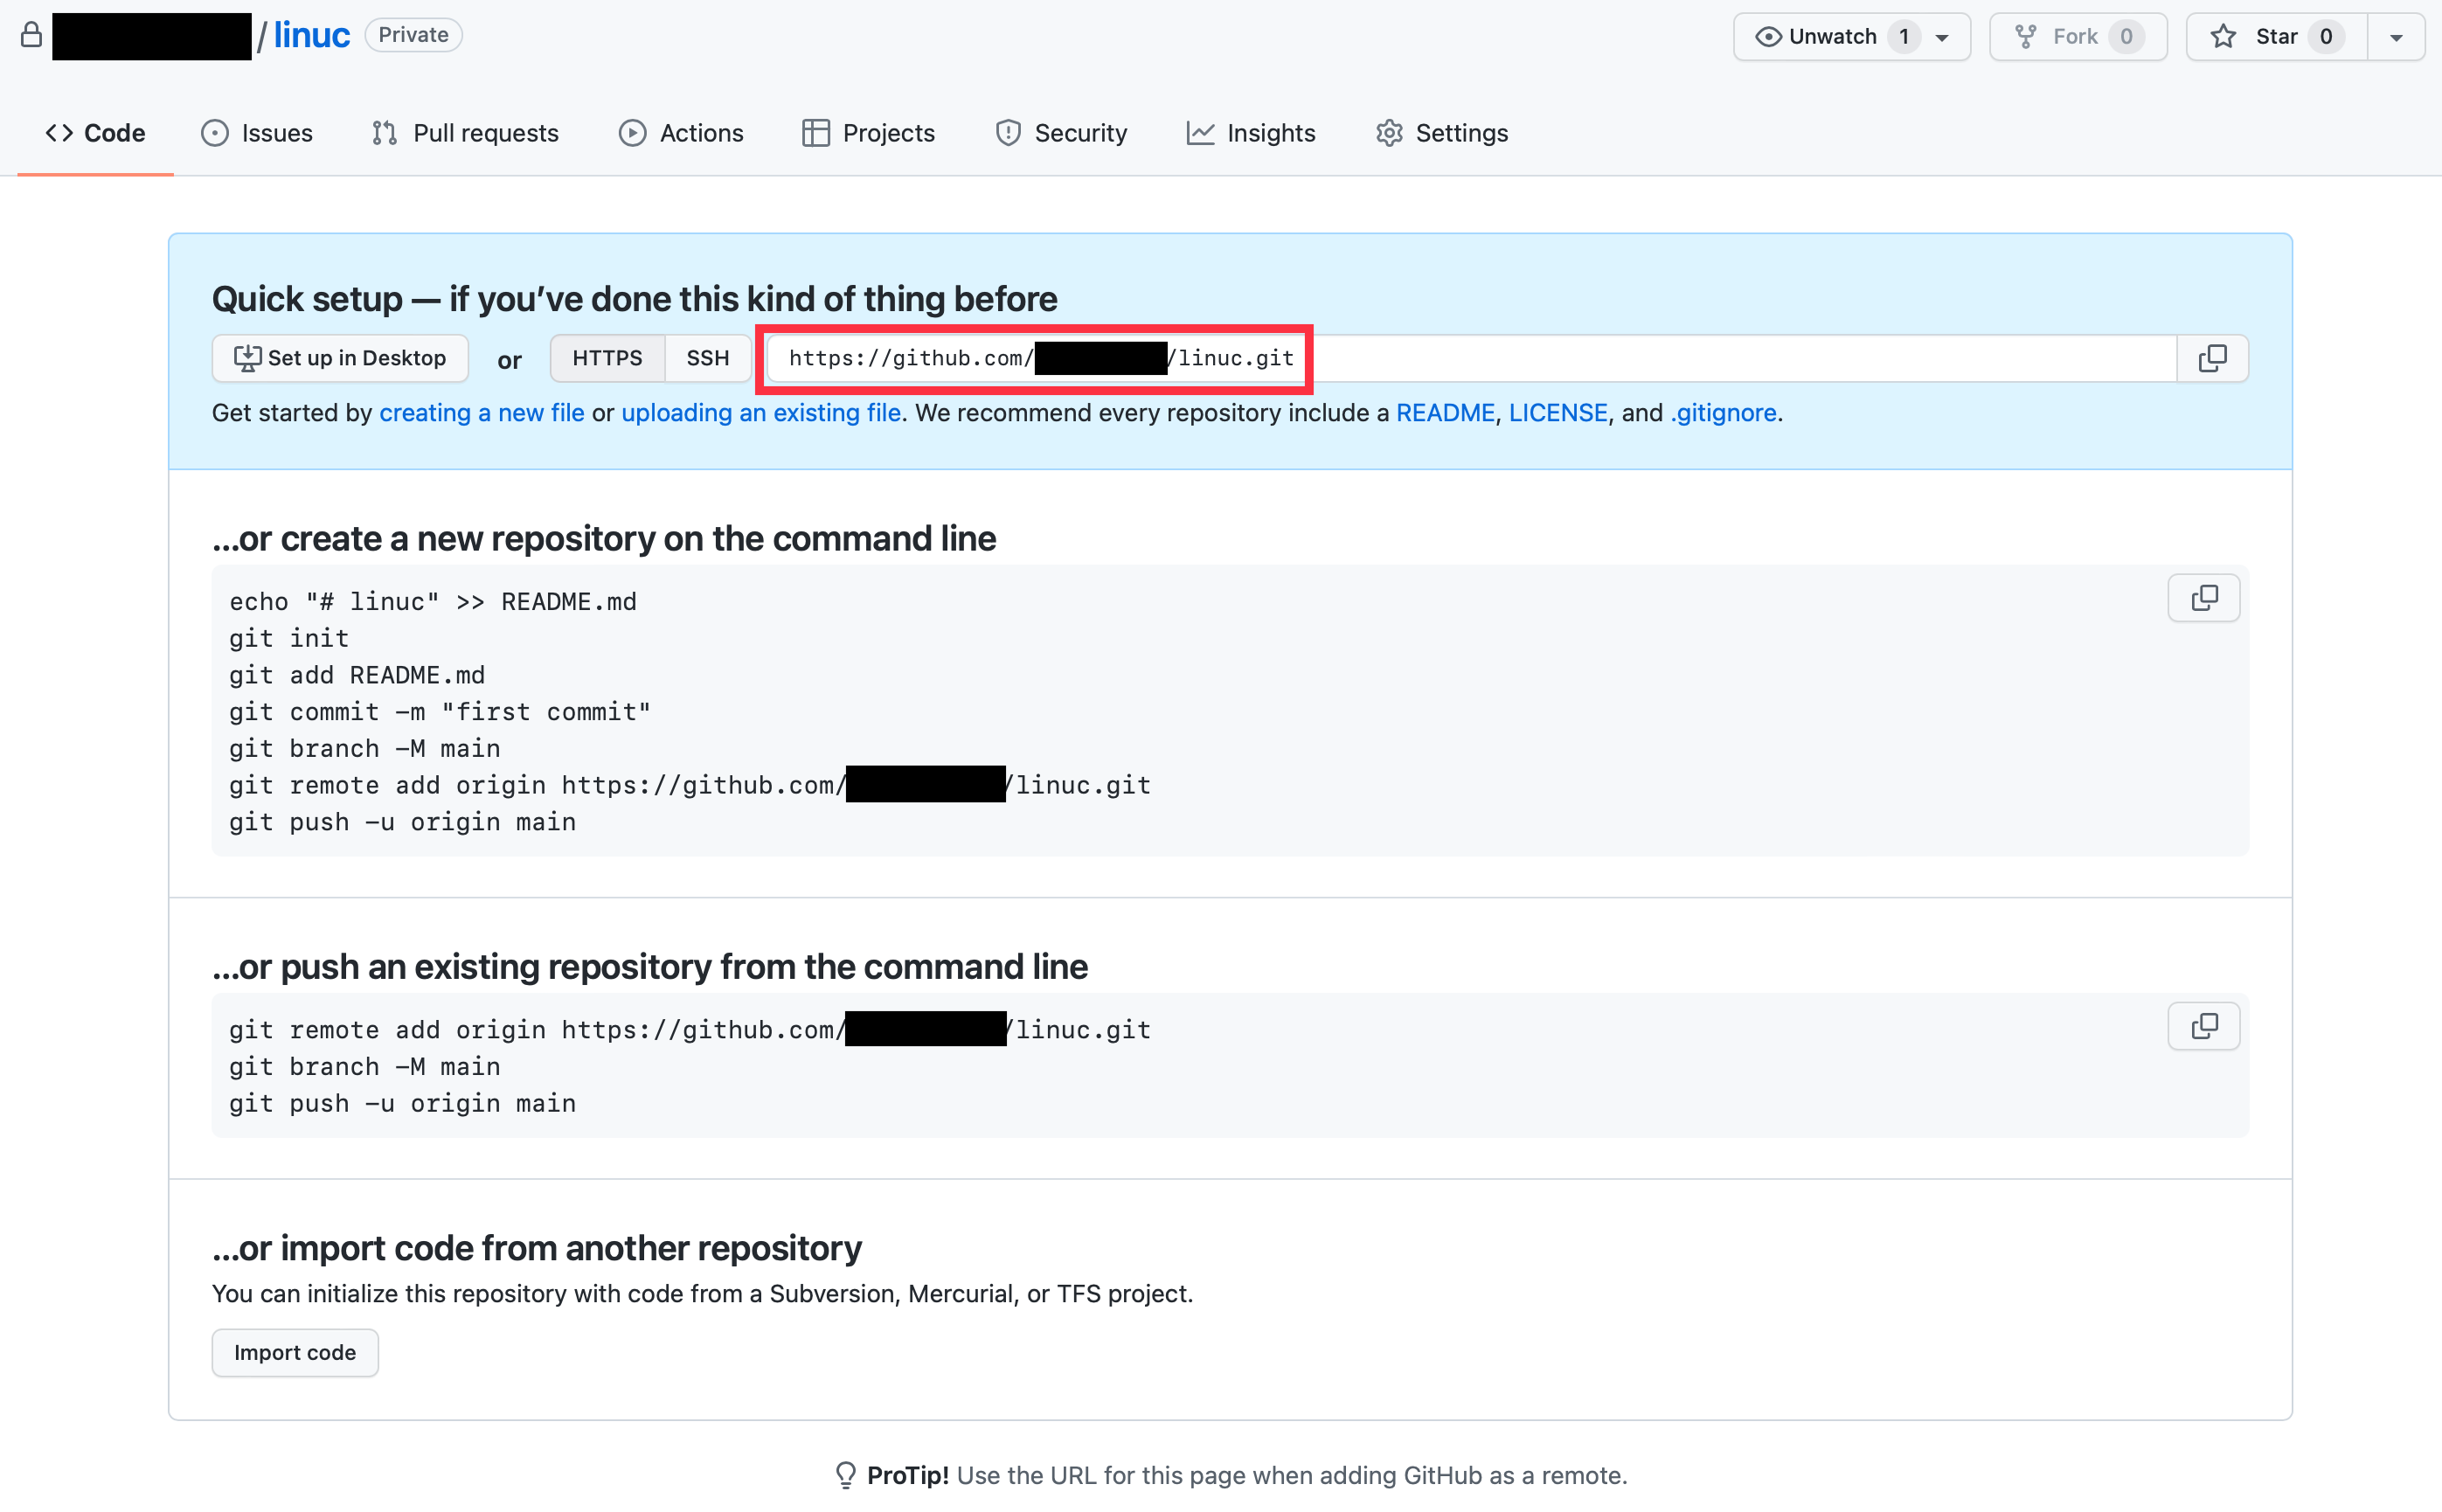Screen dimensions: 2442x1512
Task: Select the HTTPS protocol option
Action: tap(607, 358)
